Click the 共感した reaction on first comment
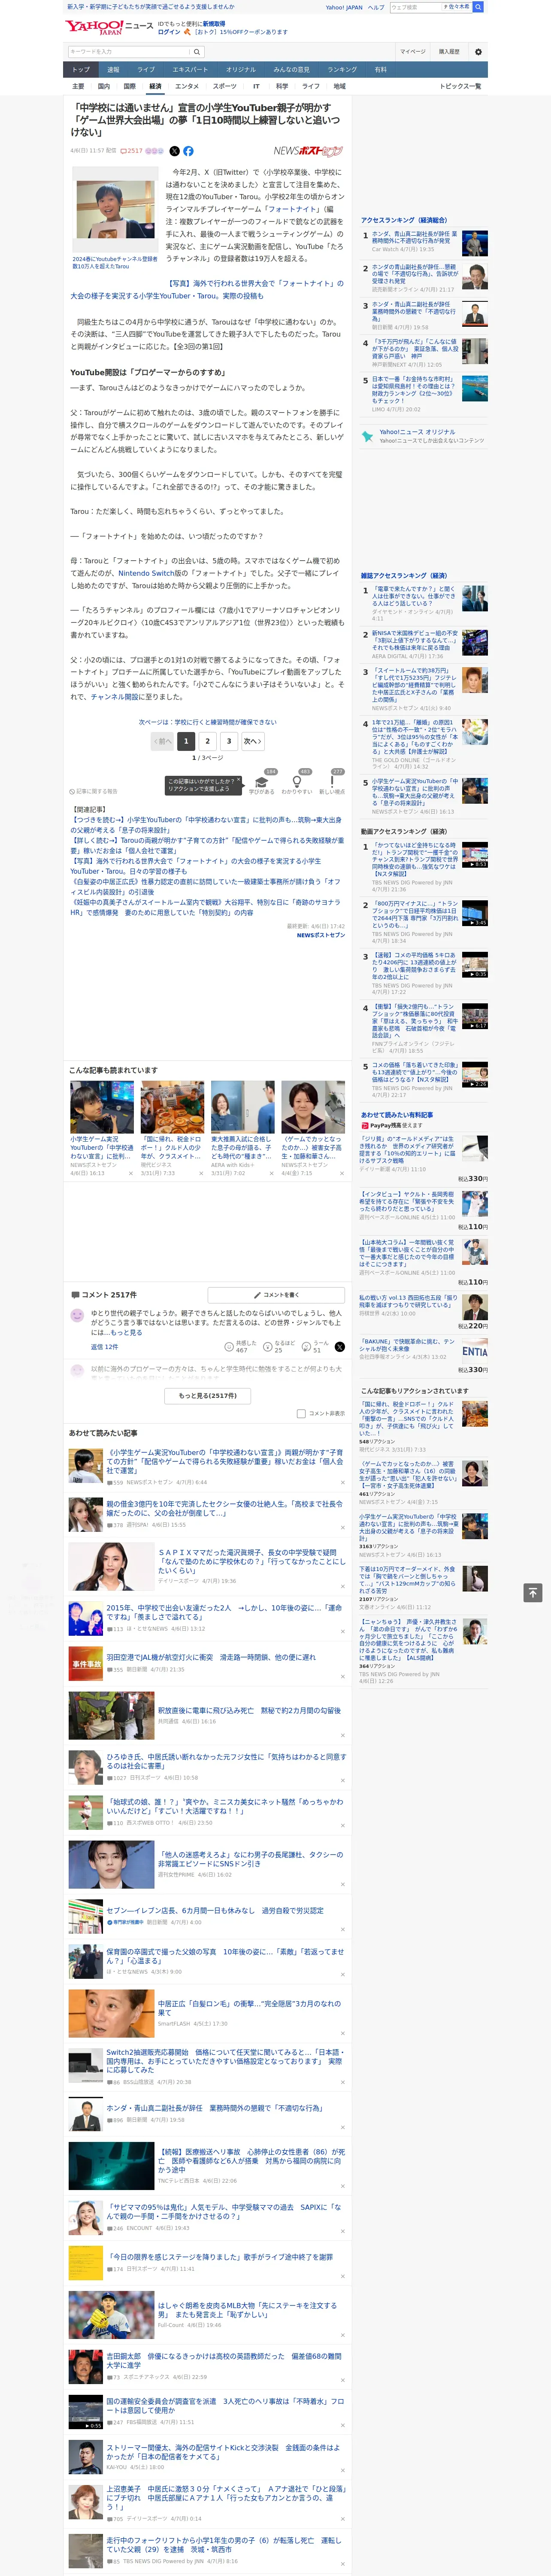The height and width of the screenshot is (2576, 551). (x=240, y=1347)
